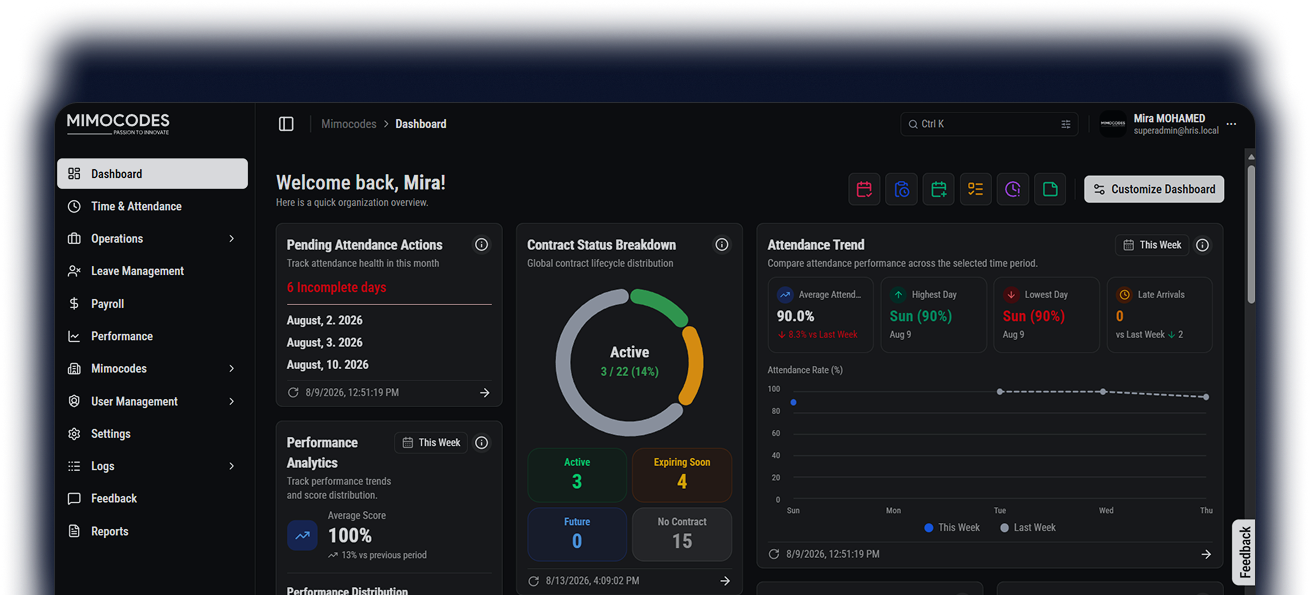The width and height of the screenshot is (1310, 595).
Task: Select the Expiring Soon contracts card
Action: (682, 474)
